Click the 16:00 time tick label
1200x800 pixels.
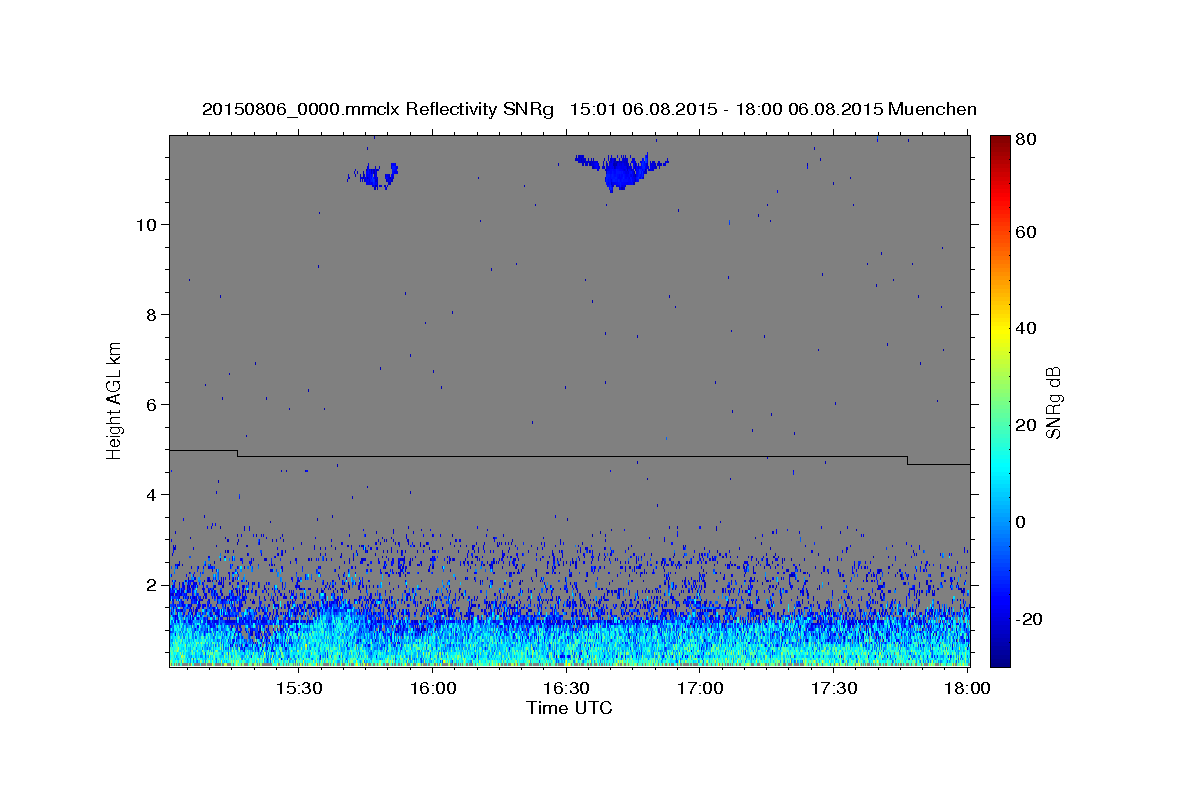[433, 689]
